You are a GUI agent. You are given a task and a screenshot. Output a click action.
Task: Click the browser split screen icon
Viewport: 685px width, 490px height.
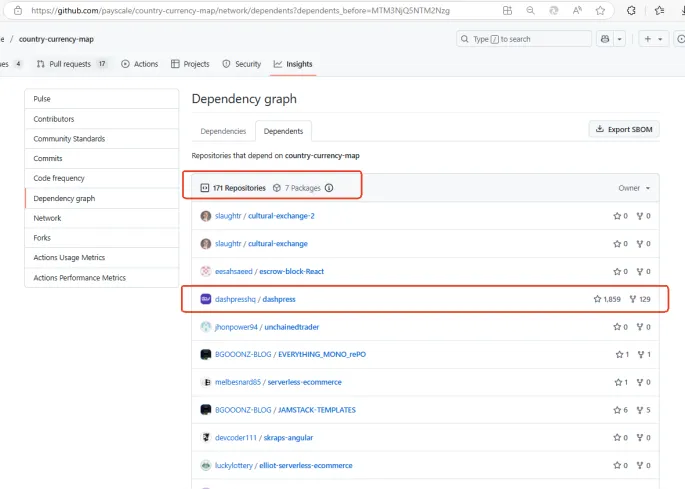[507, 10]
